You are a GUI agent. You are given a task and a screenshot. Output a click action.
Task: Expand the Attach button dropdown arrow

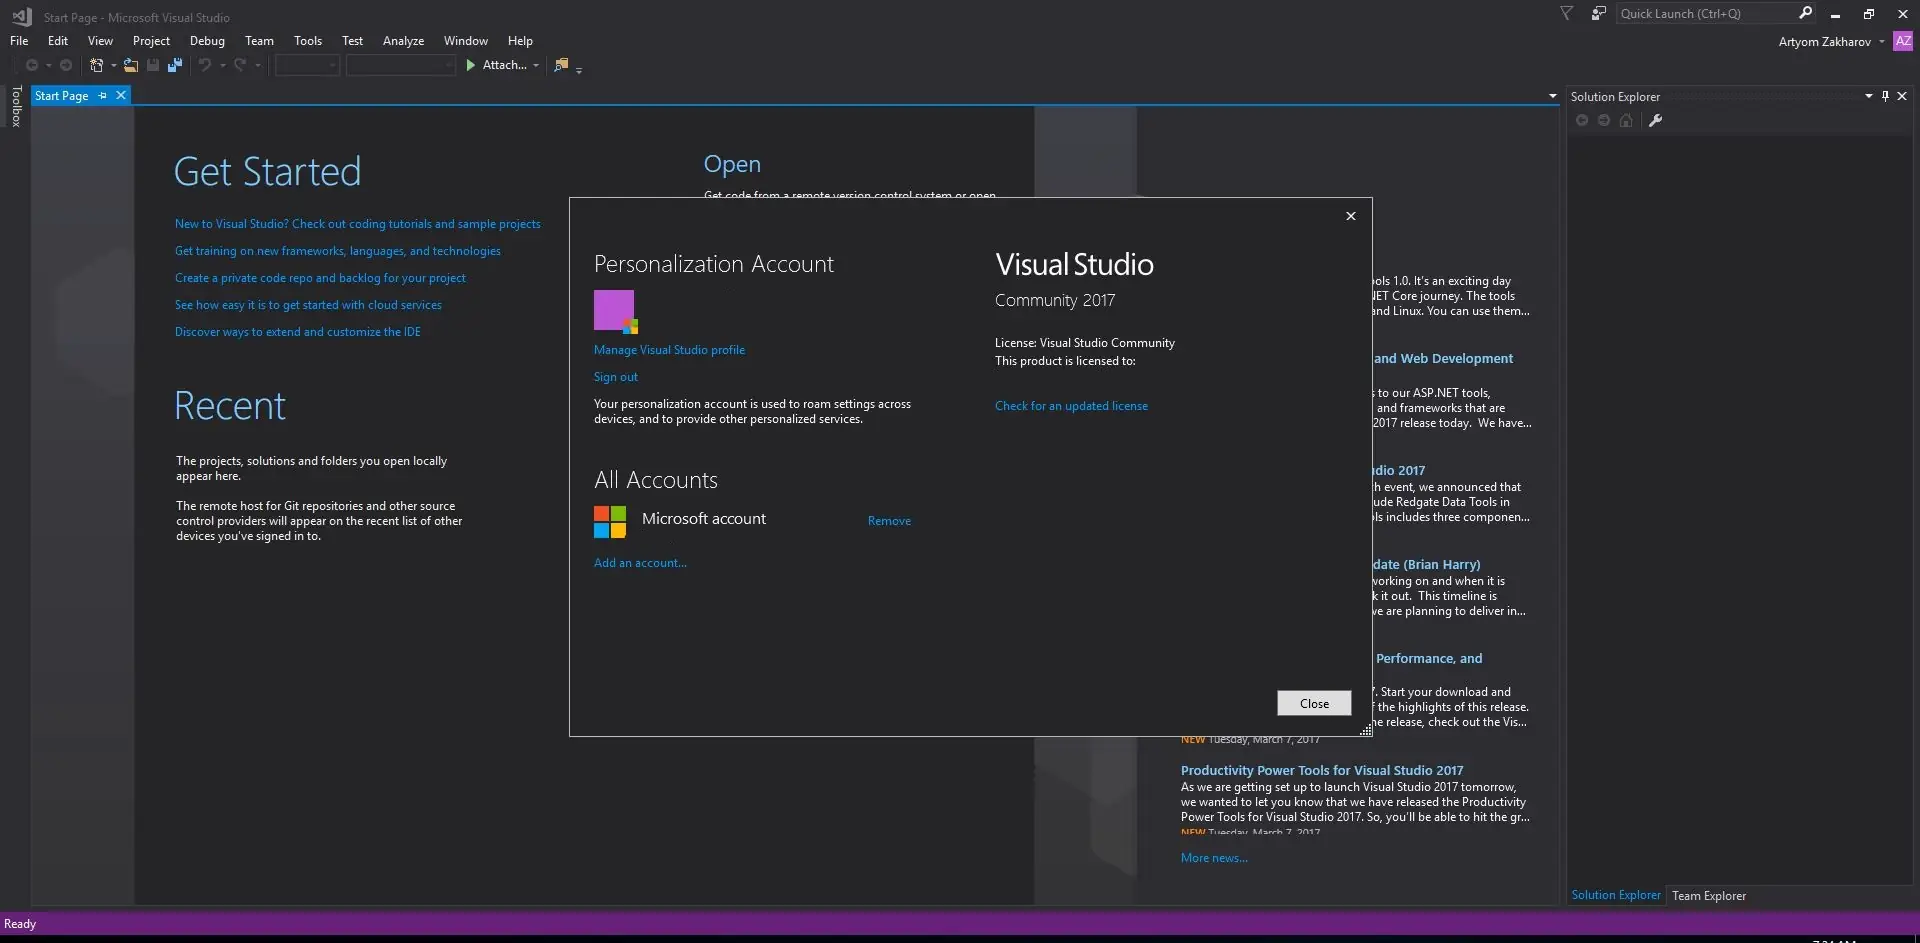[536, 66]
